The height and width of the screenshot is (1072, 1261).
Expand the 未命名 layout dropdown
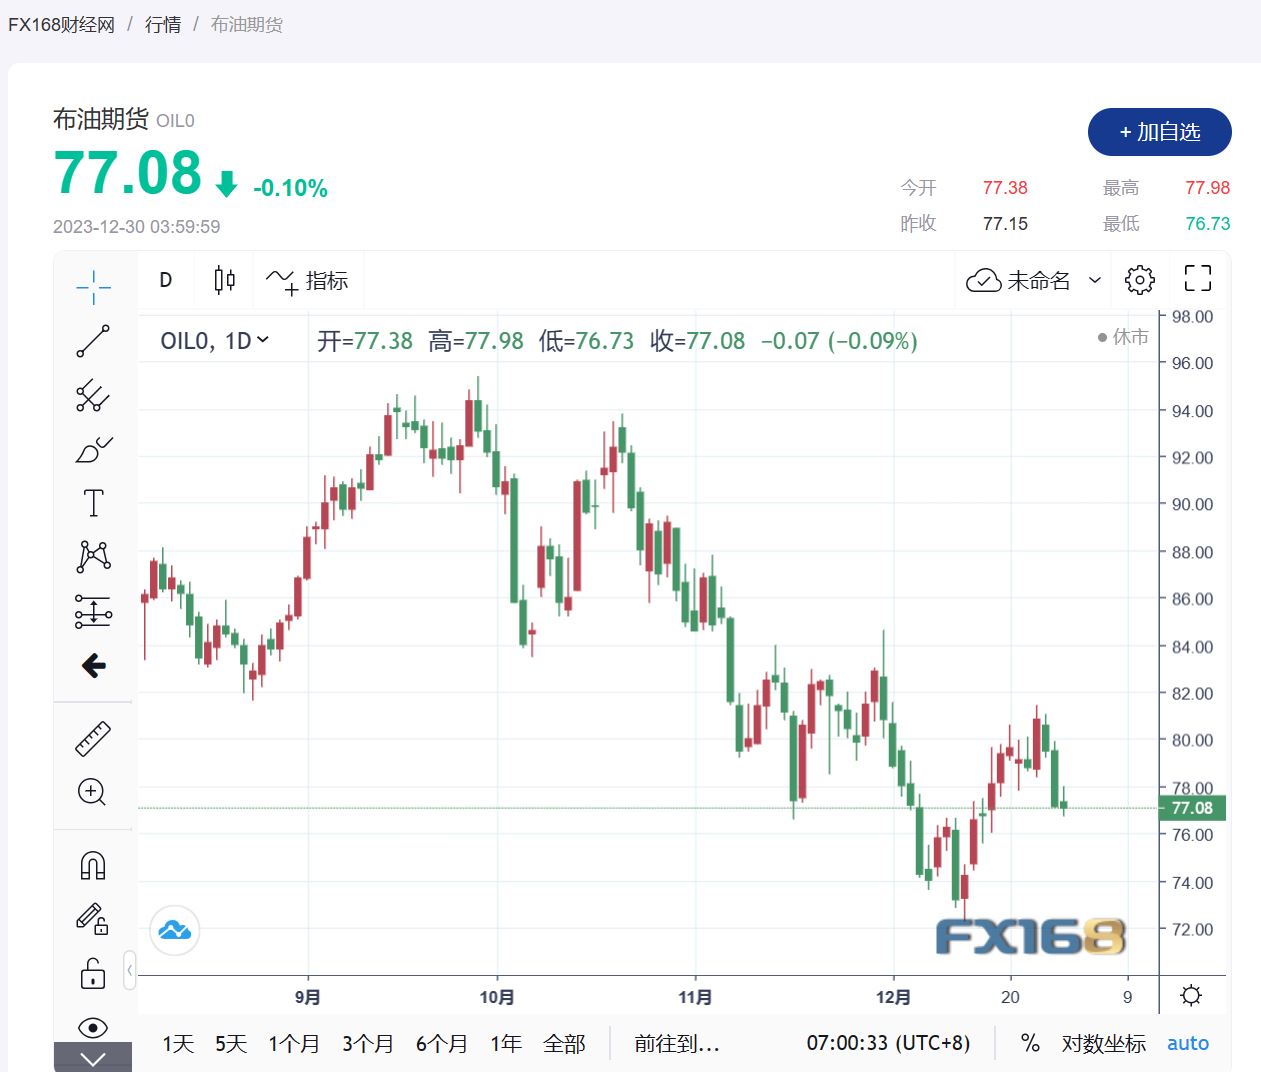pyautogui.click(x=1095, y=280)
